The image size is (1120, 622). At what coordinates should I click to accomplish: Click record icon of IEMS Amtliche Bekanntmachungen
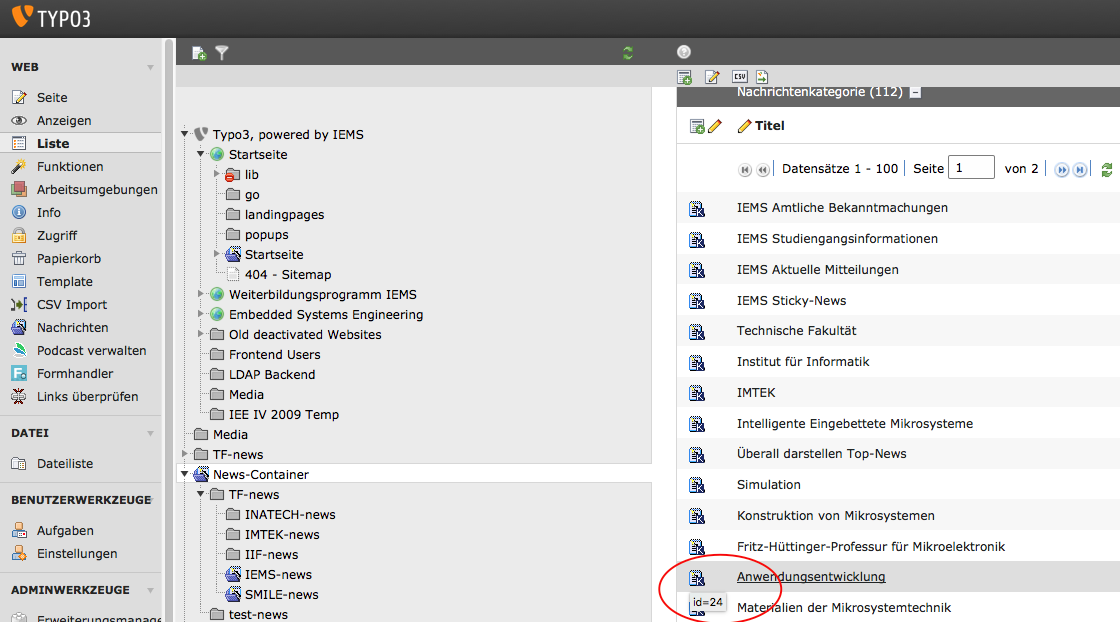(x=697, y=209)
